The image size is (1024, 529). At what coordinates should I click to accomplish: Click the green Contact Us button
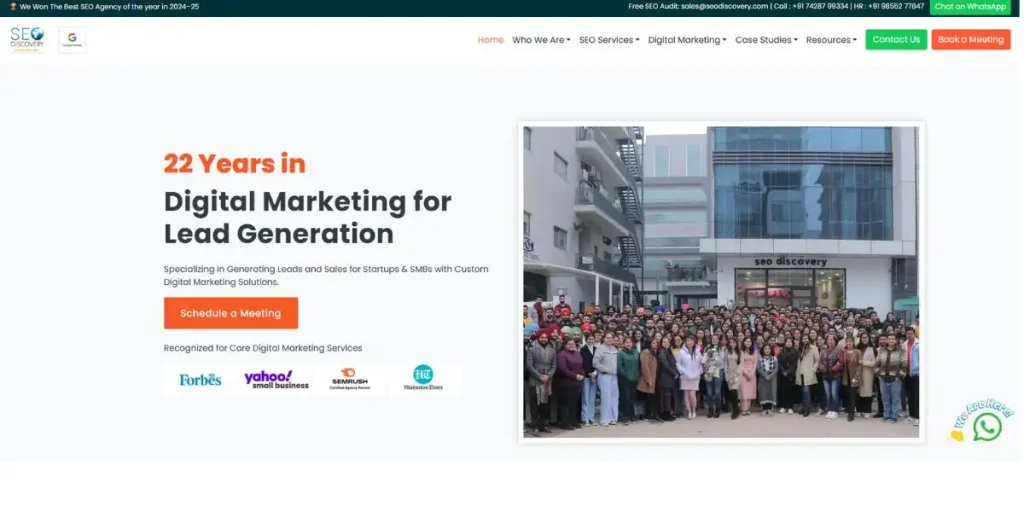896,39
